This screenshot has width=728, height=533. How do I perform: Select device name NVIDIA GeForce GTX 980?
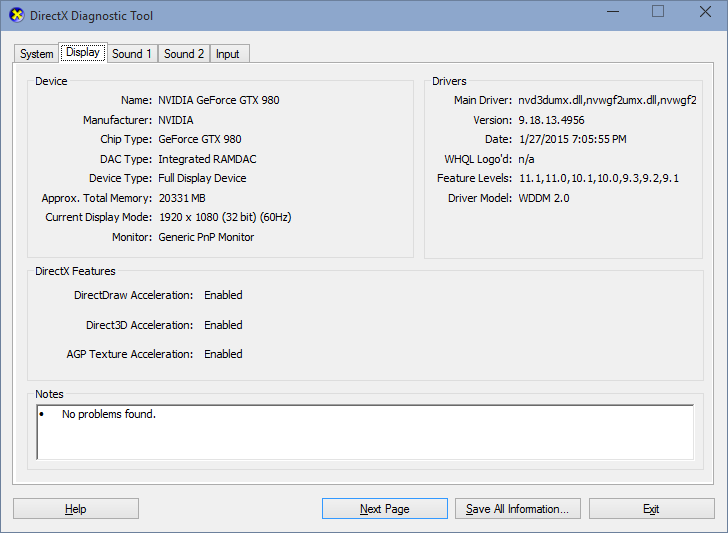[x=219, y=100]
